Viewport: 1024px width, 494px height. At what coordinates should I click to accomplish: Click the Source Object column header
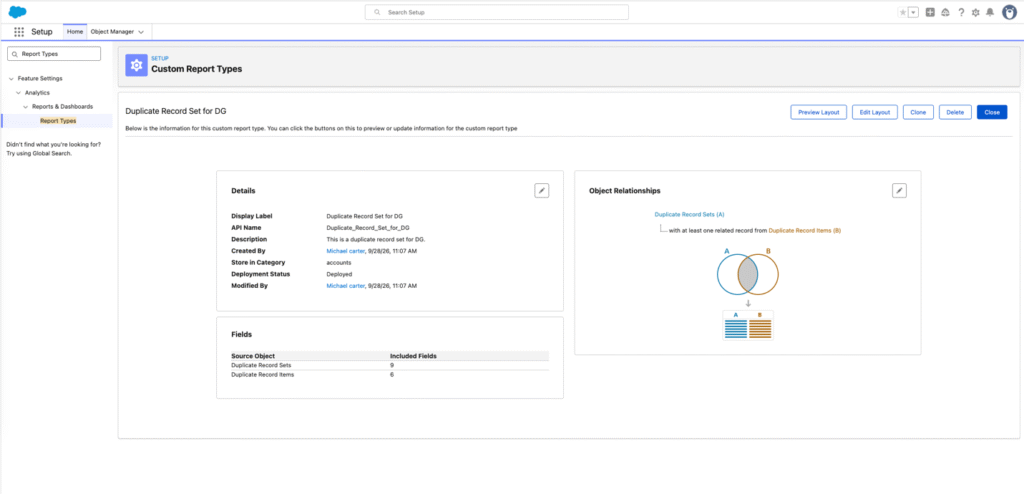[253, 356]
